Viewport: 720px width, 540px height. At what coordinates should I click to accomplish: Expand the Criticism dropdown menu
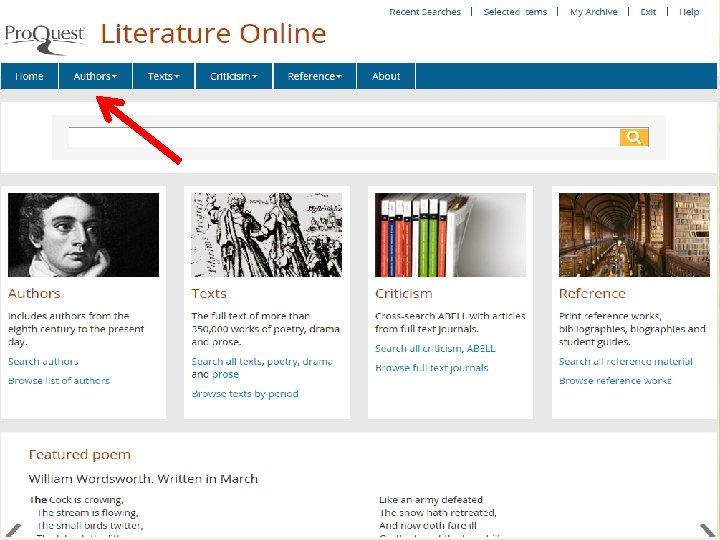point(234,76)
